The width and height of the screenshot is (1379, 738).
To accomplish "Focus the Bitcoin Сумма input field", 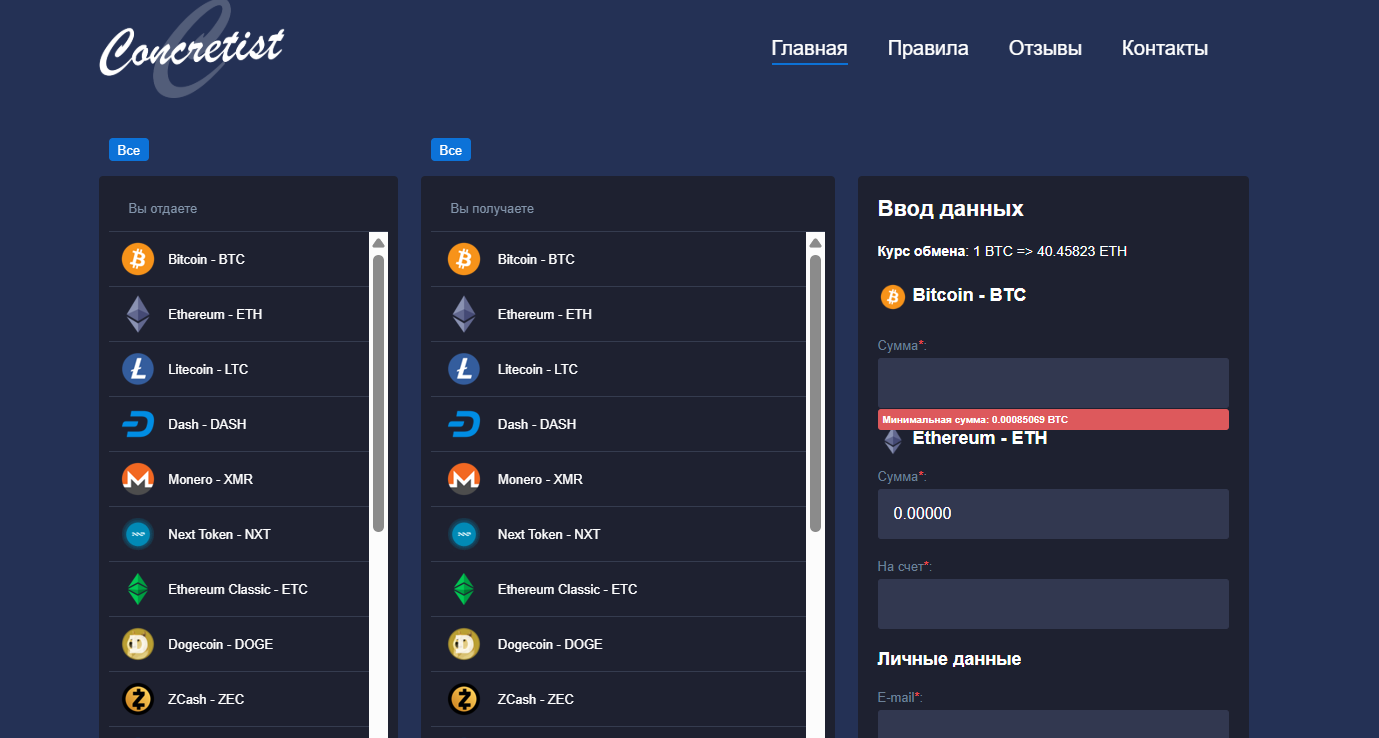I will (x=1052, y=383).
